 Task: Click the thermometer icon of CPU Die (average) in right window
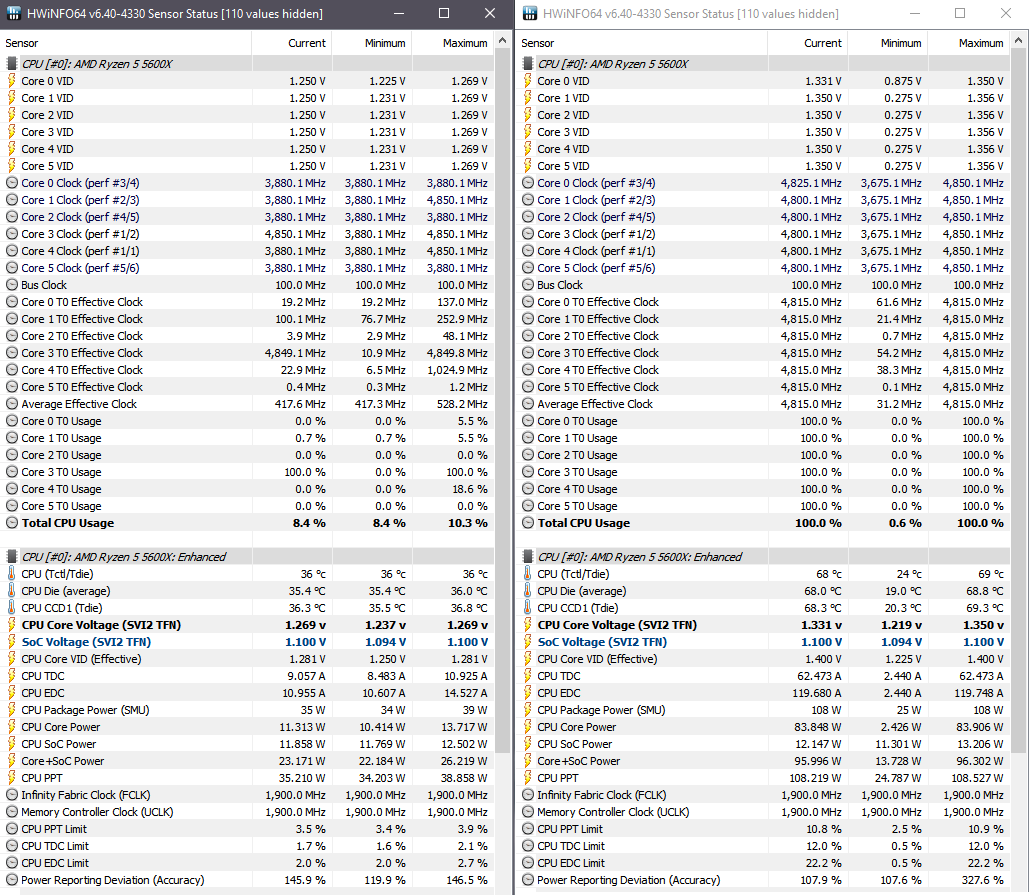click(528, 591)
